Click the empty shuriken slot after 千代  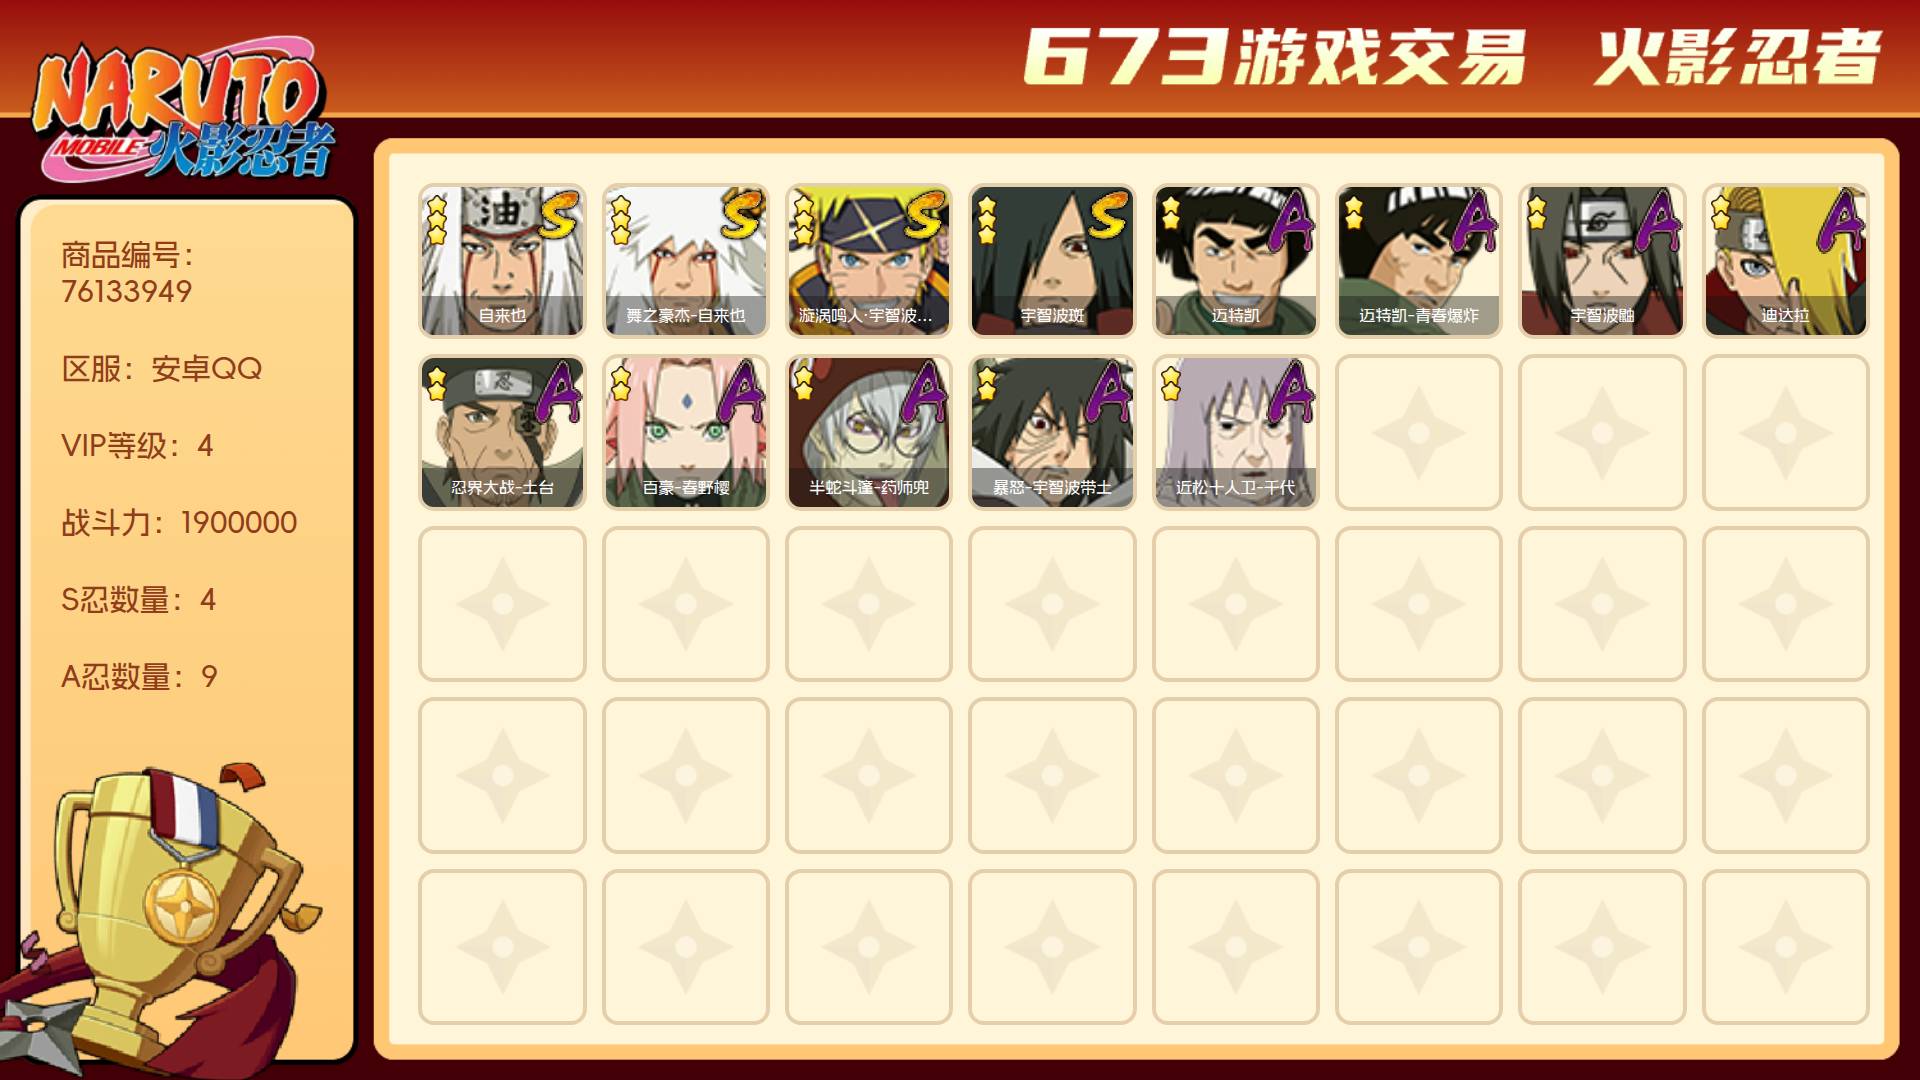1418,432
